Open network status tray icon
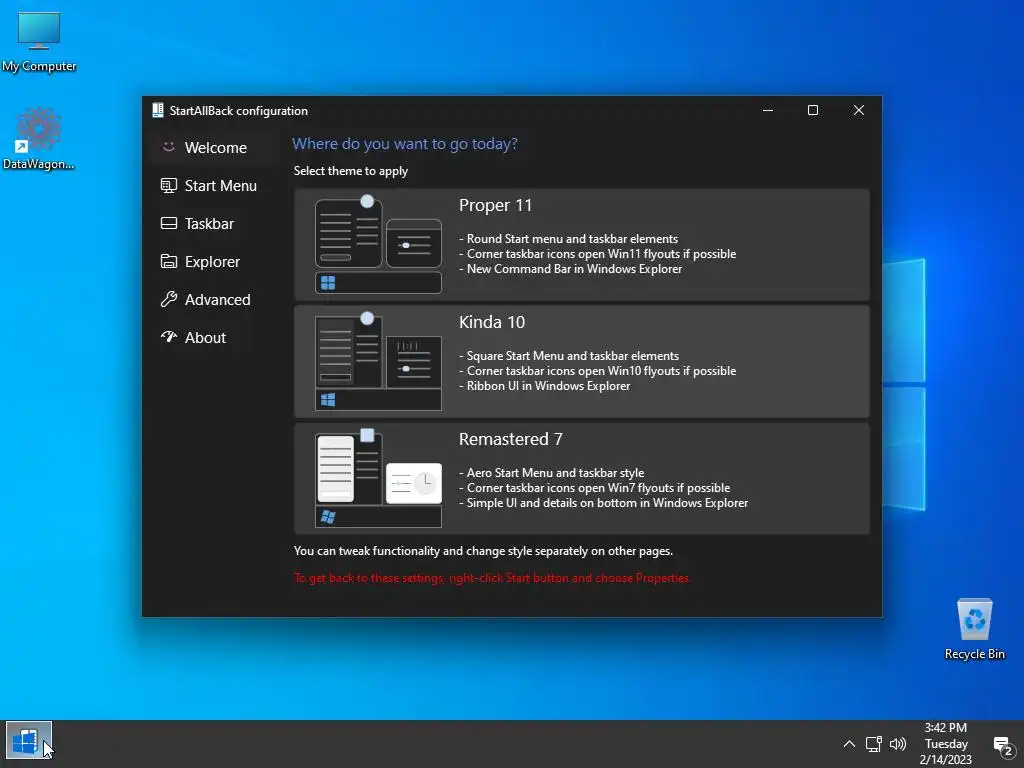Screen dimensions: 1024x768 [x=874, y=744]
